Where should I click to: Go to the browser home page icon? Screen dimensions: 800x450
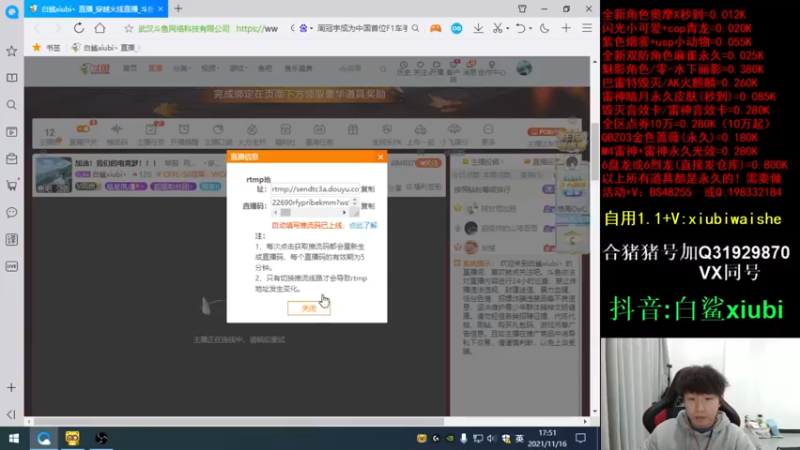pos(100,28)
